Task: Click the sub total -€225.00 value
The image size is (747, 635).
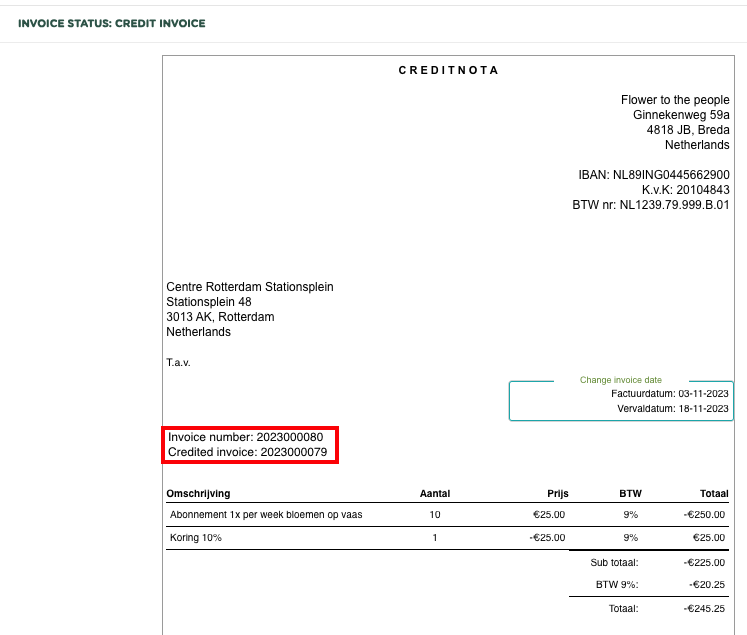Action: coord(704,563)
